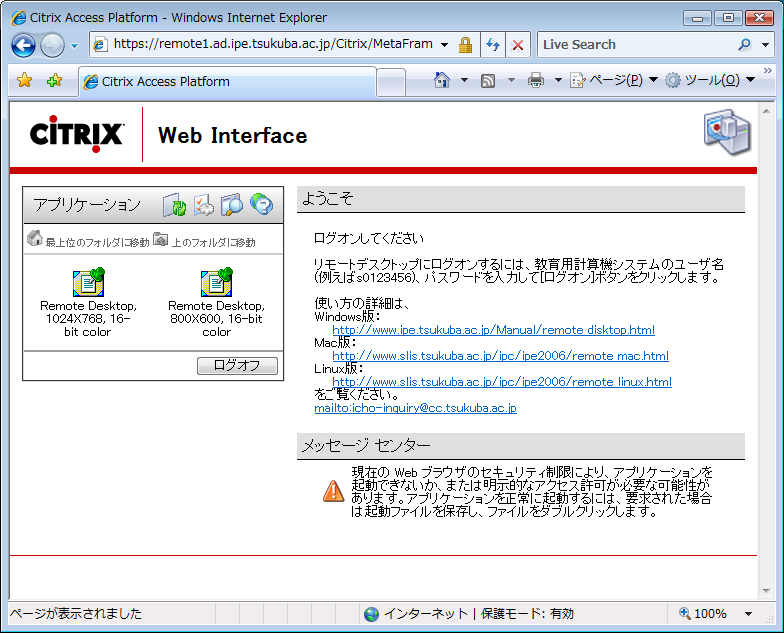The image size is (784, 633).
Task: Click the page scrollbar up arrow
Action: (x=766, y=112)
